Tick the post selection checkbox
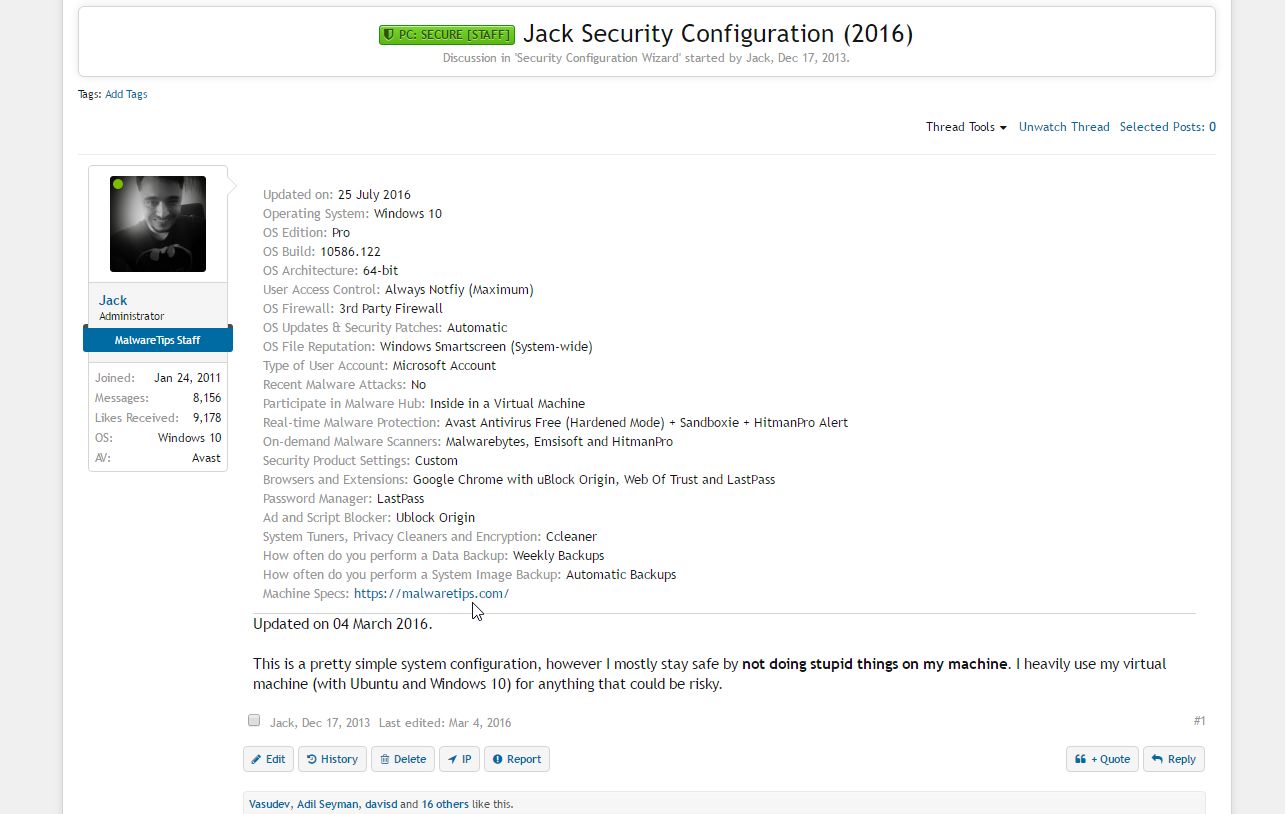Screen dimensions: 1285x814 [254, 720]
